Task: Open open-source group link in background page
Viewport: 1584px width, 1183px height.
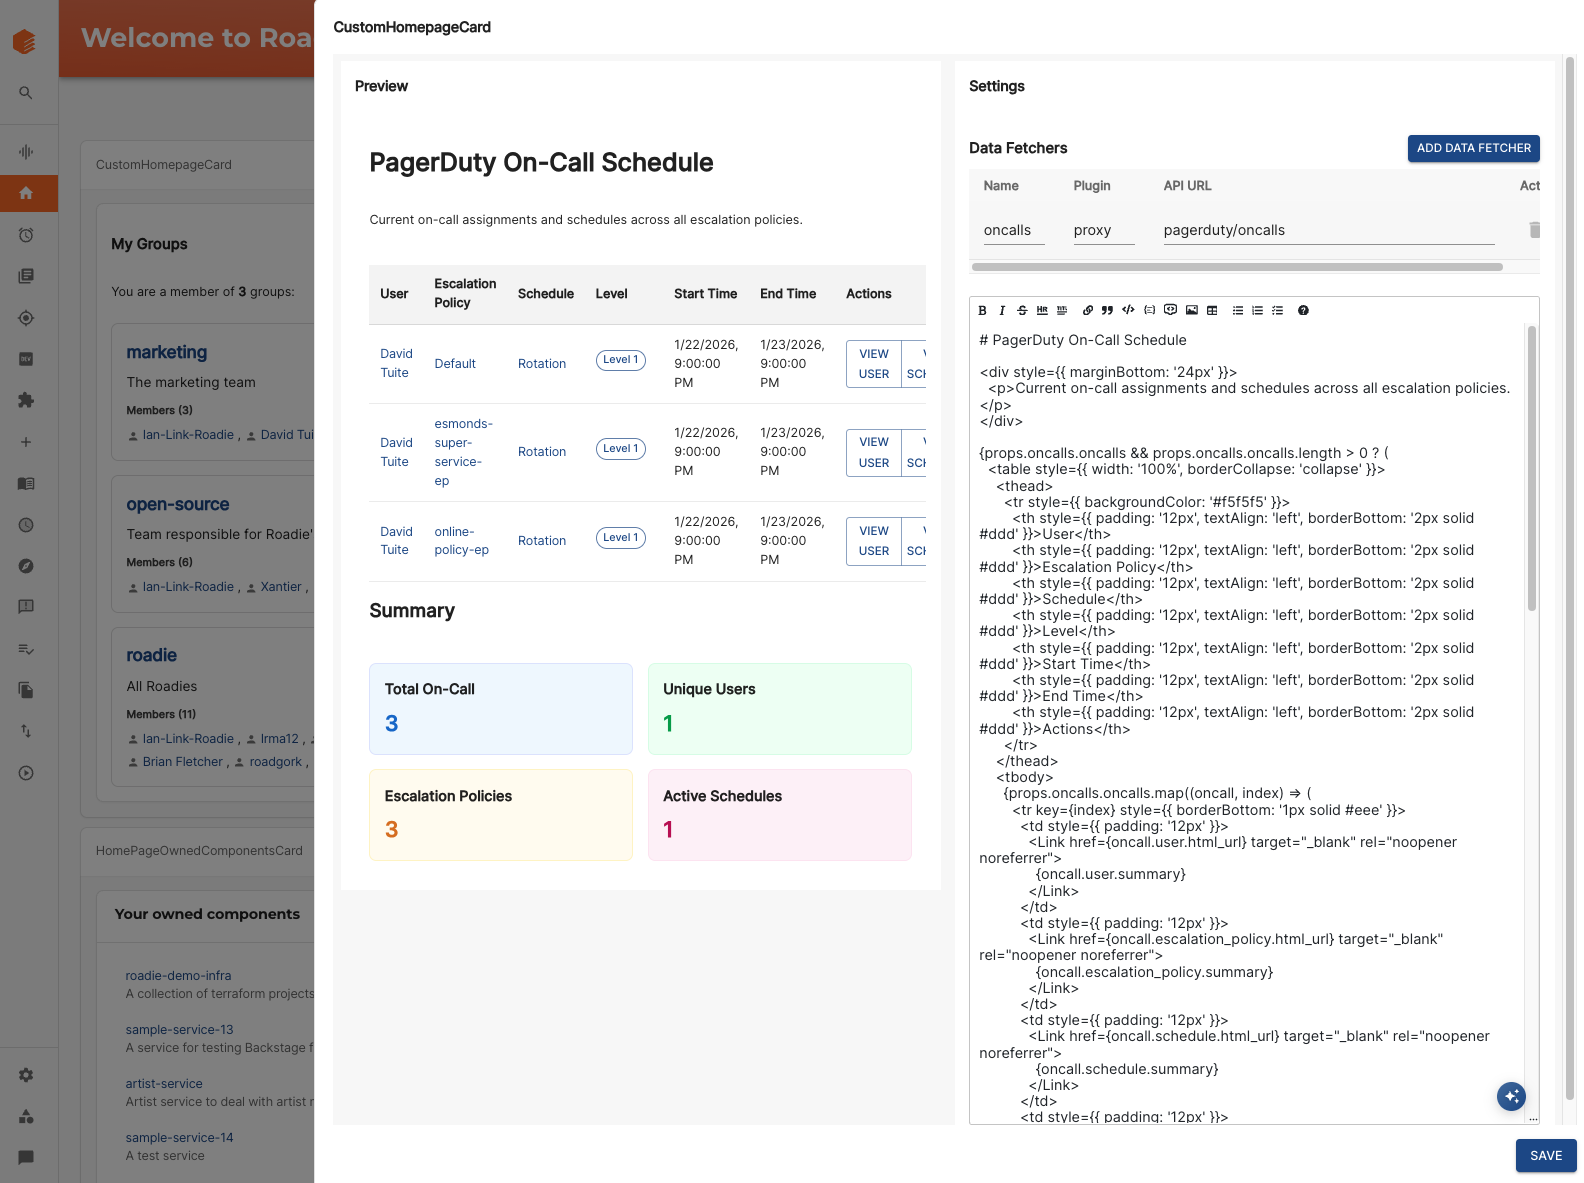Action: pos(178,504)
